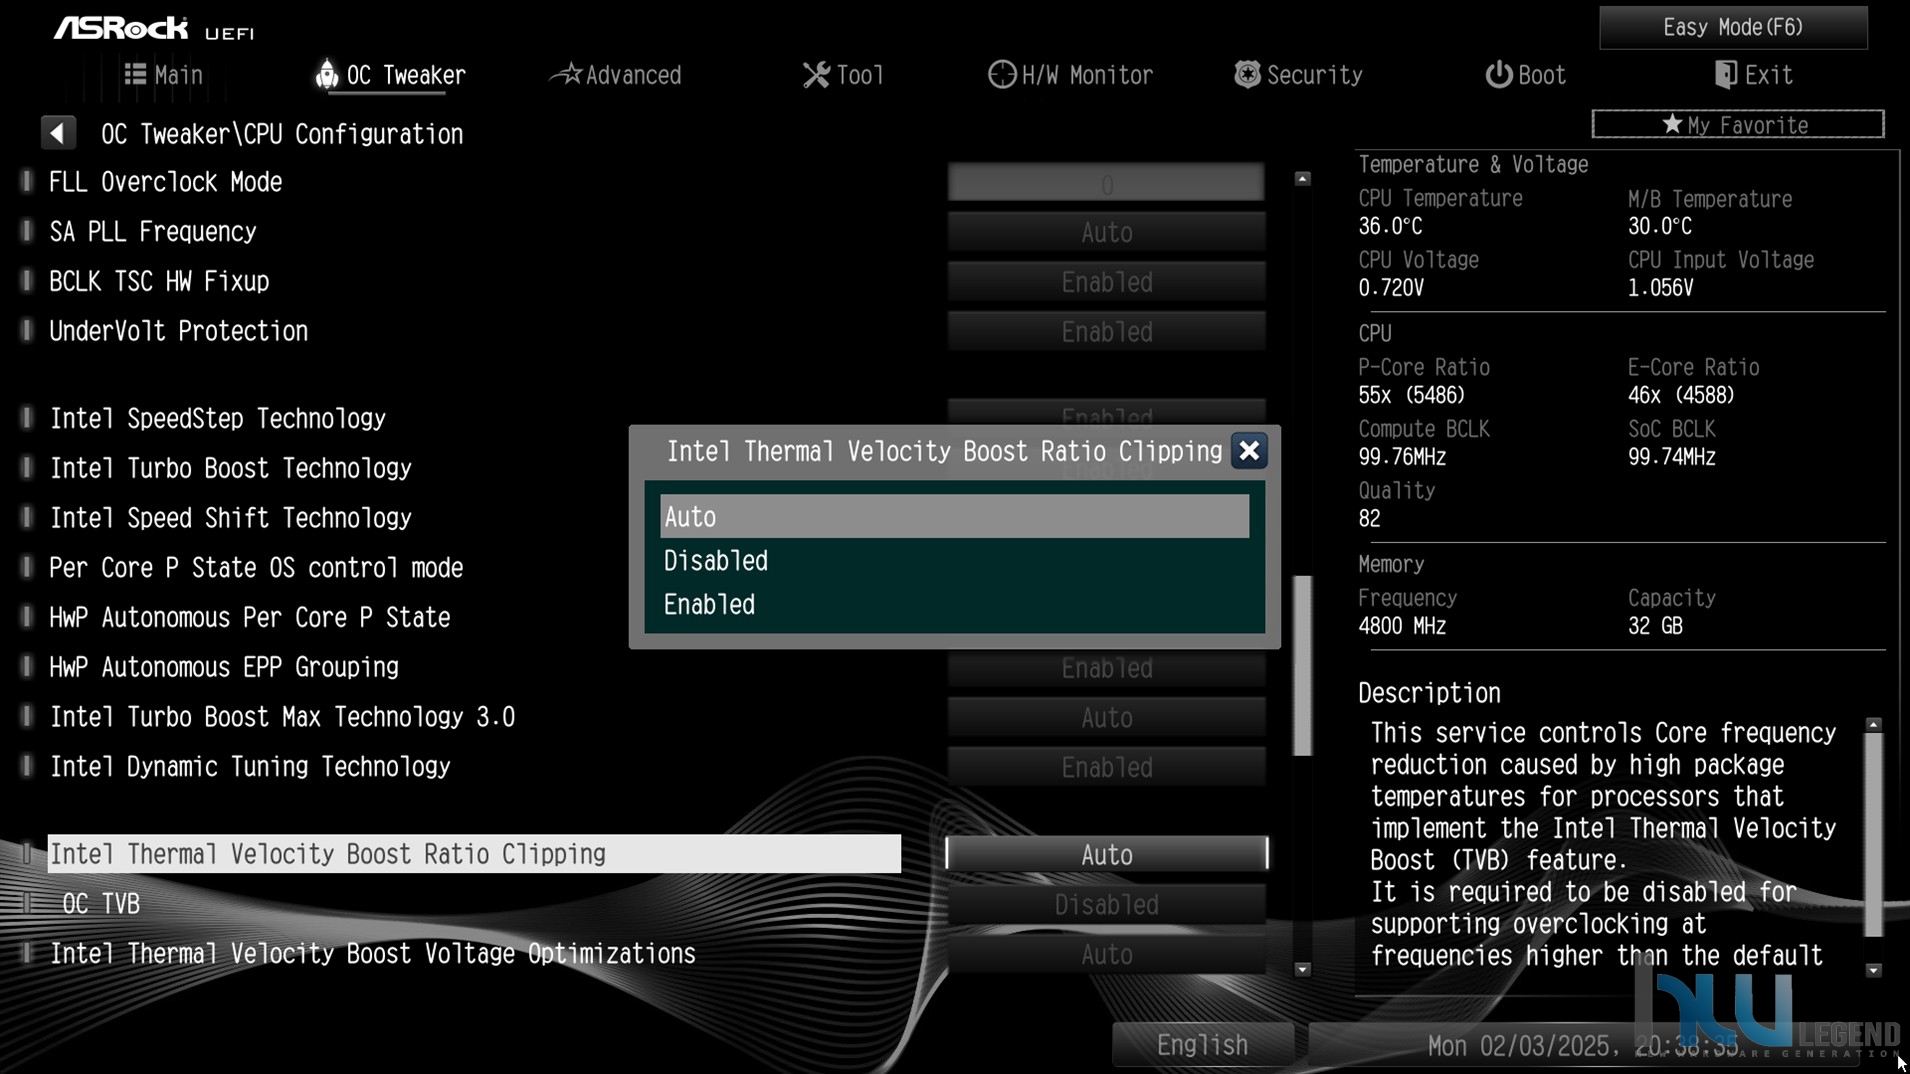Open TVB Voltage Optimizations Auto dropdown
Screen dimensions: 1910x1074
[x=1106, y=954]
